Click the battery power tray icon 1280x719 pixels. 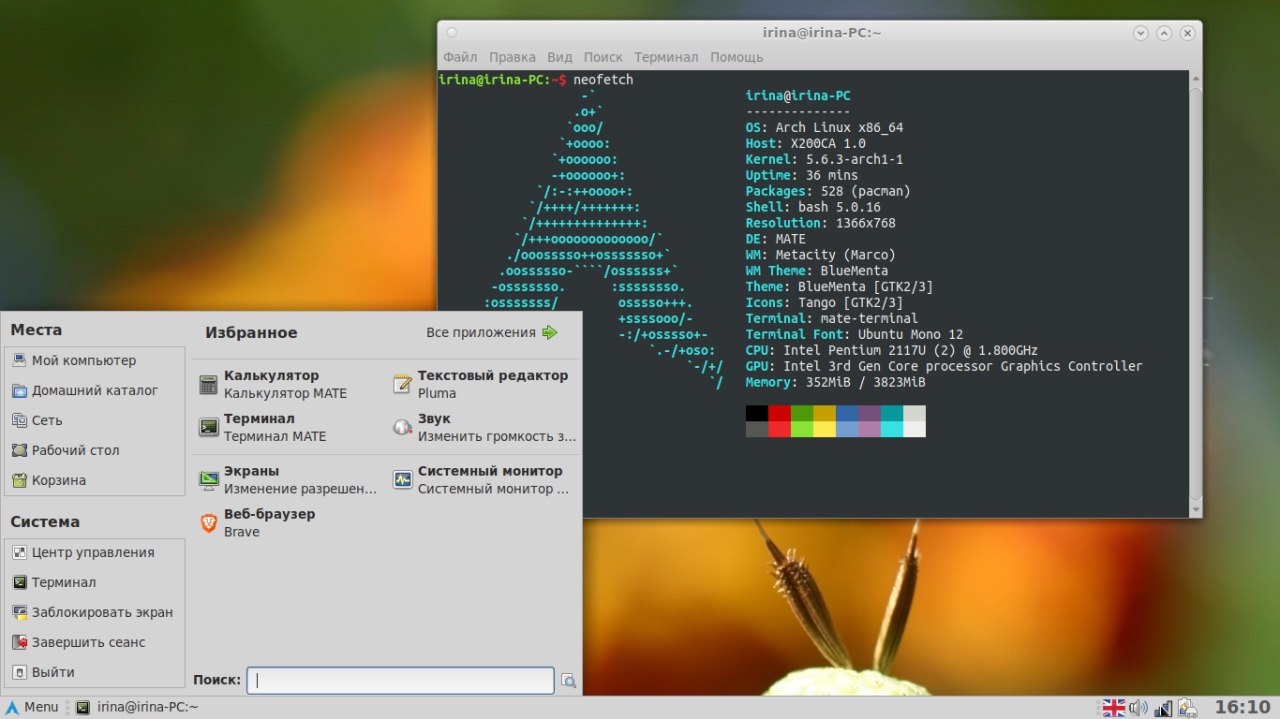pyautogui.click(x=1187, y=708)
